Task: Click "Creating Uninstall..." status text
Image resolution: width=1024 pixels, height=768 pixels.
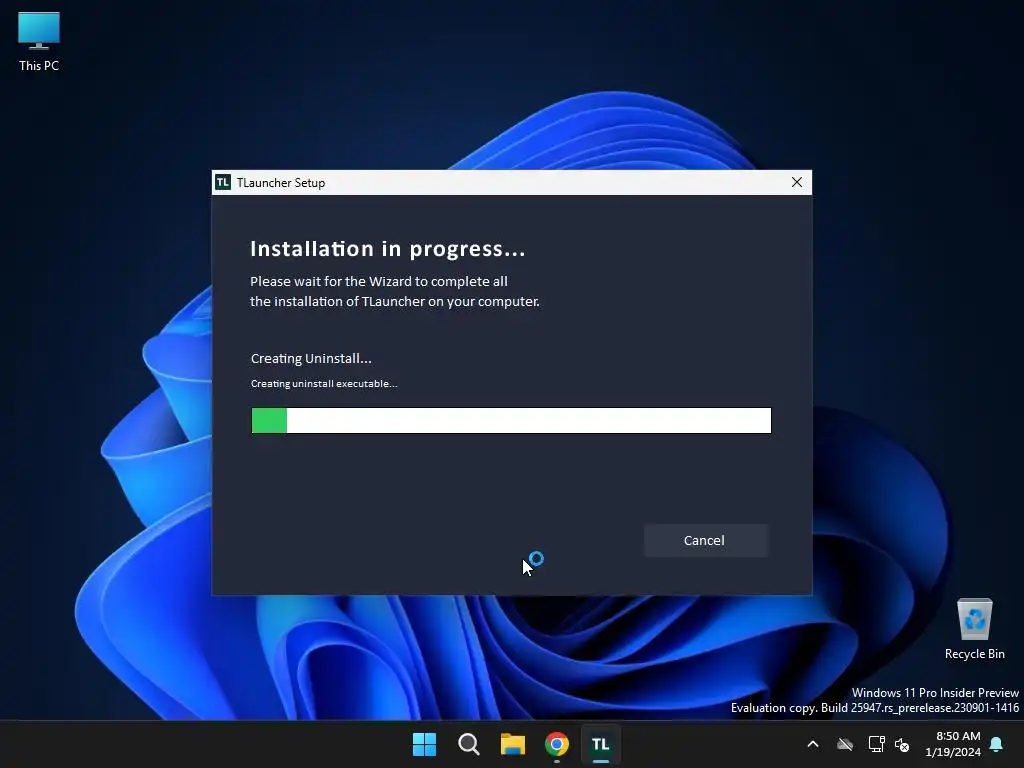Action: pyautogui.click(x=311, y=359)
